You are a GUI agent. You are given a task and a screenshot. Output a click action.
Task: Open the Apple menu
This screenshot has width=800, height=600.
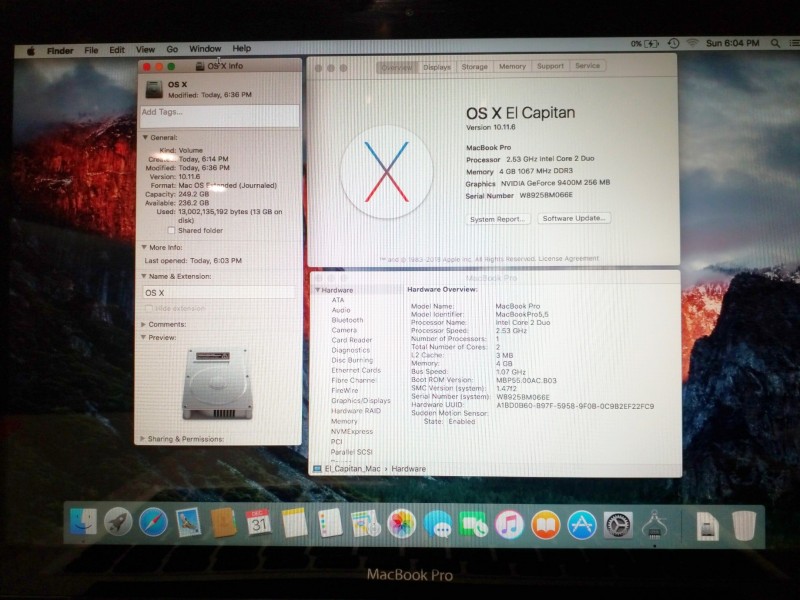click(x=31, y=51)
